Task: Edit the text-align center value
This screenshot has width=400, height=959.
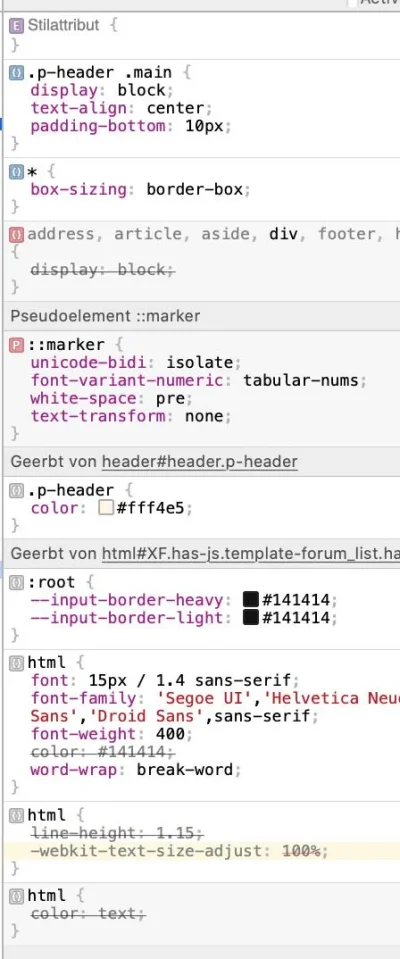Action: [x=175, y=109]
